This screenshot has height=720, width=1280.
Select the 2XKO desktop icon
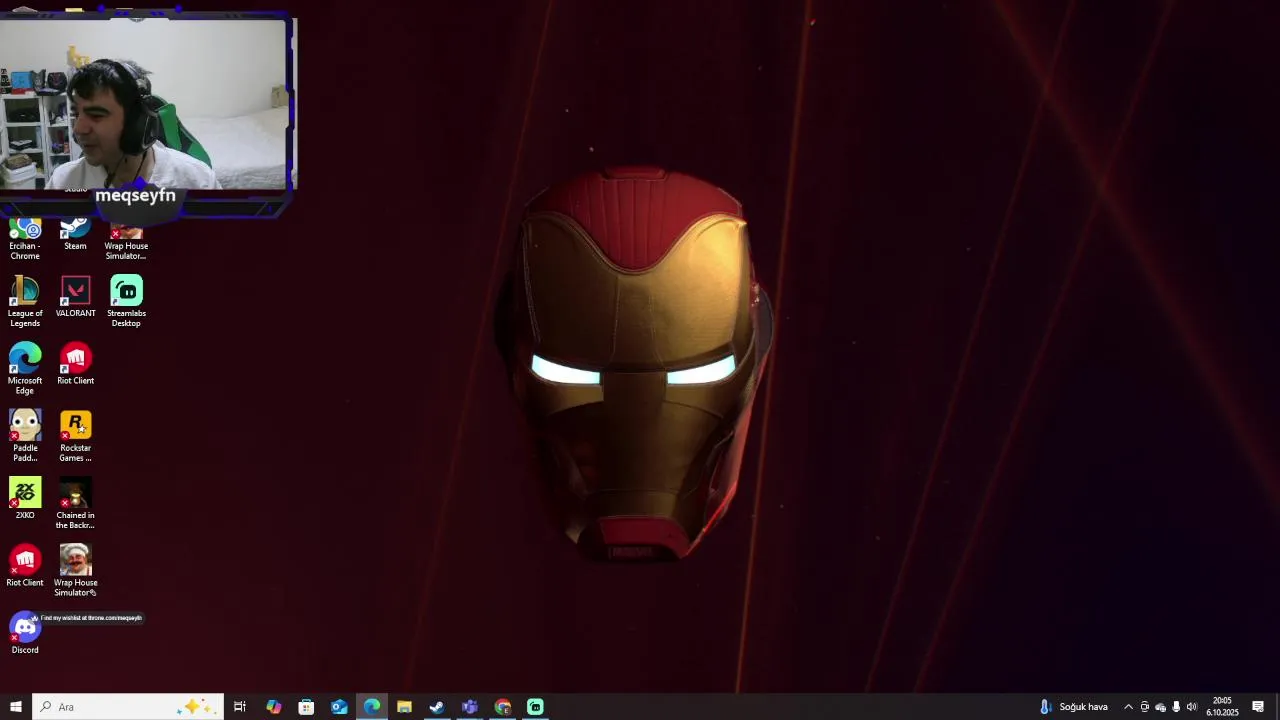click(x=25, y=499)
